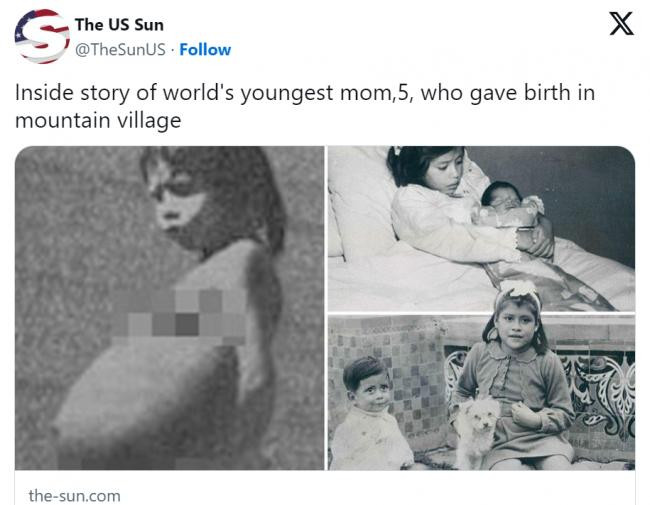Follow The US Sun account
650x505 pixels.
205,49
